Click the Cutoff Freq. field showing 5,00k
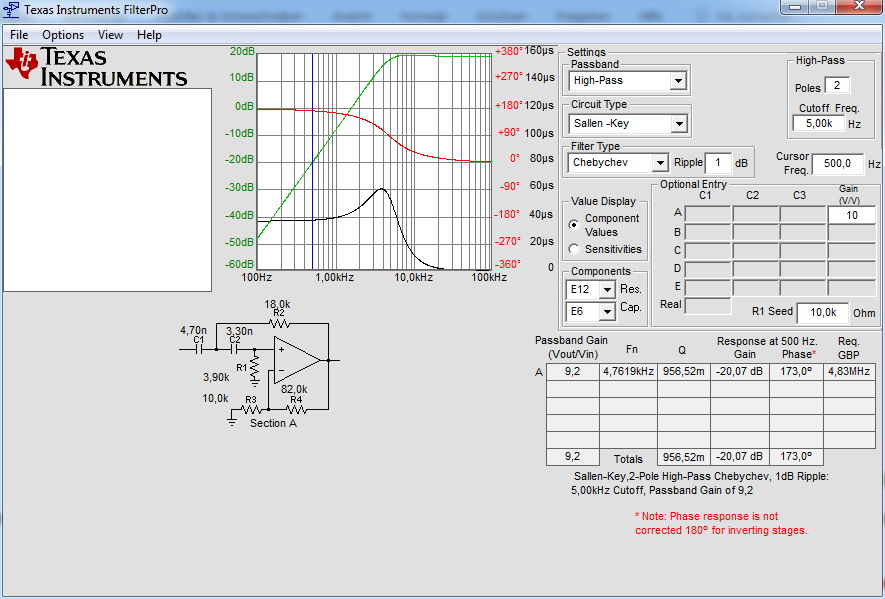The height and width of the screenshot is (599, 885). 818,123
